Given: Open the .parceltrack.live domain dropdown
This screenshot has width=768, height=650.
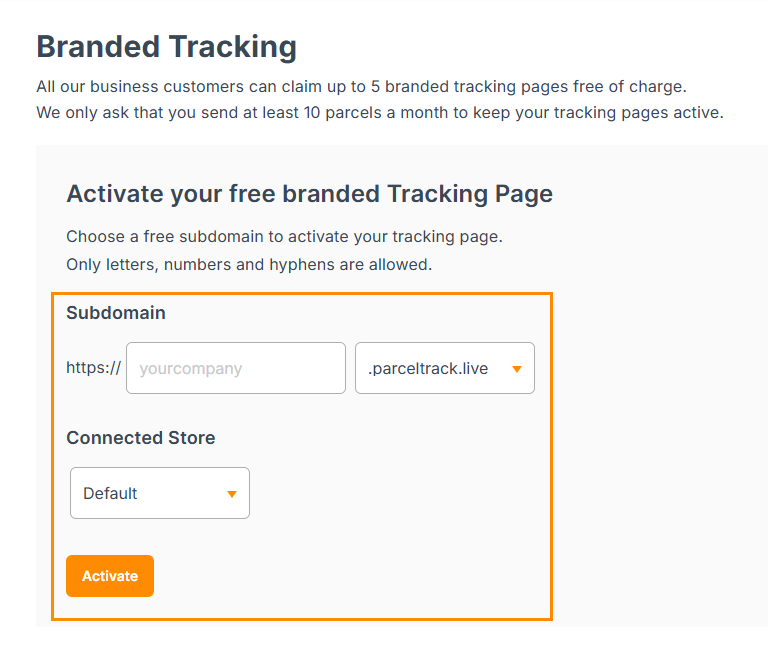Looking at the screenshot, I should pyautogui.click(x=444, y=368).
